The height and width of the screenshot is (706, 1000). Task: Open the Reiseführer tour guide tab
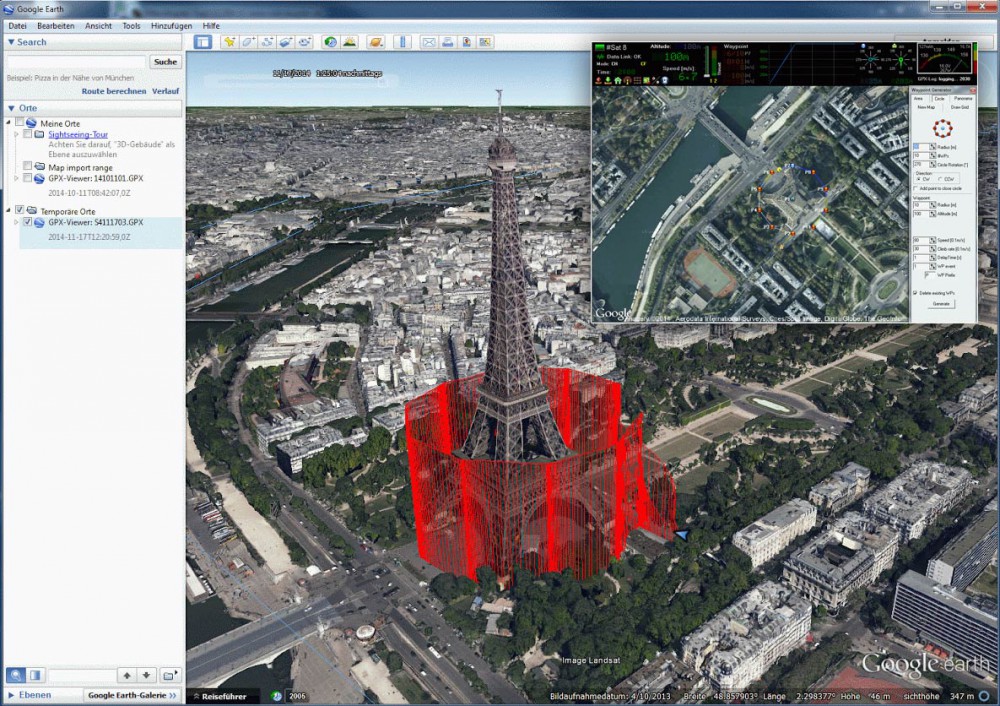(221, 696)
